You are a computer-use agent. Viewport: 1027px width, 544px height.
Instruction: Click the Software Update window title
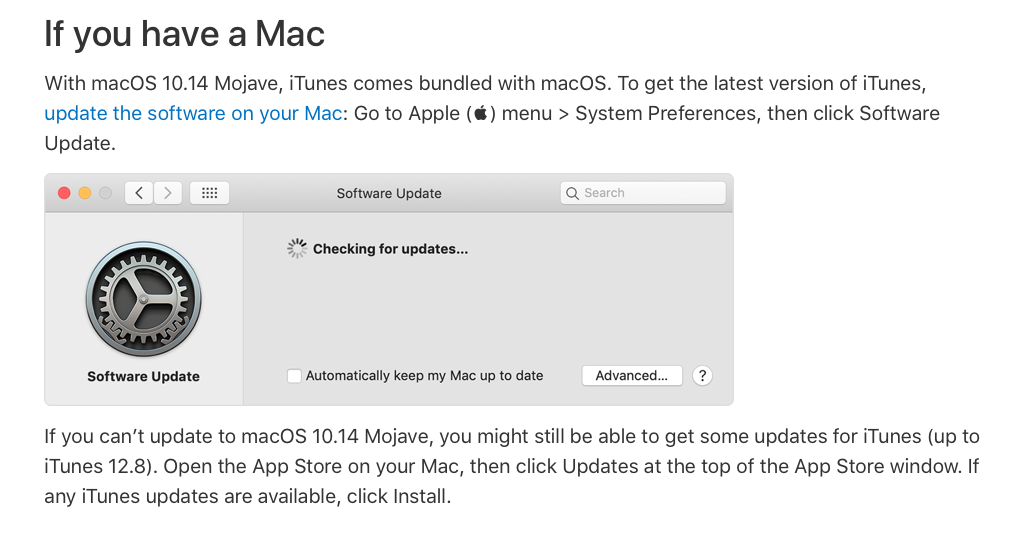(389, 193)
